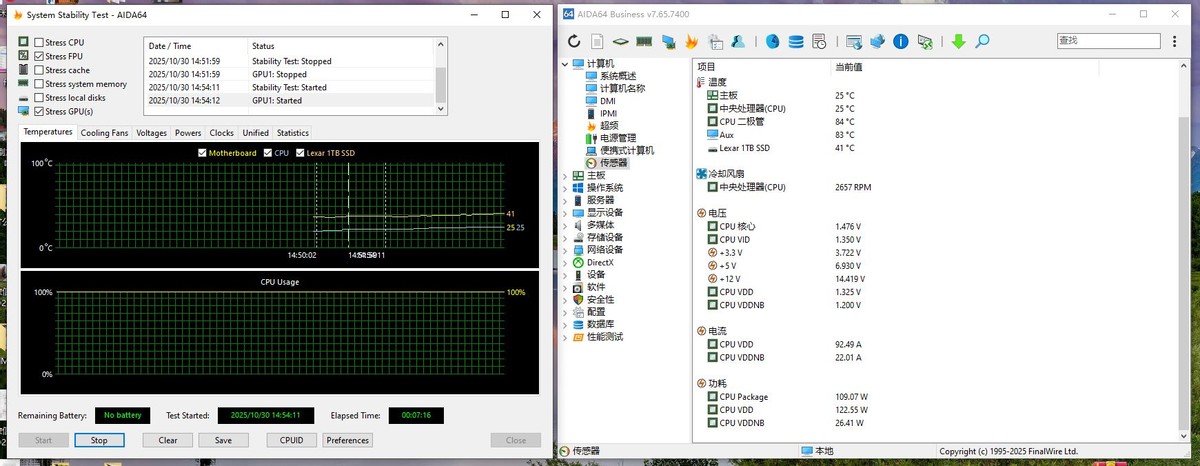The width and height of the screenshot is (1200, 466).
Task: Click the green download arrow icon
Action: 958,42
